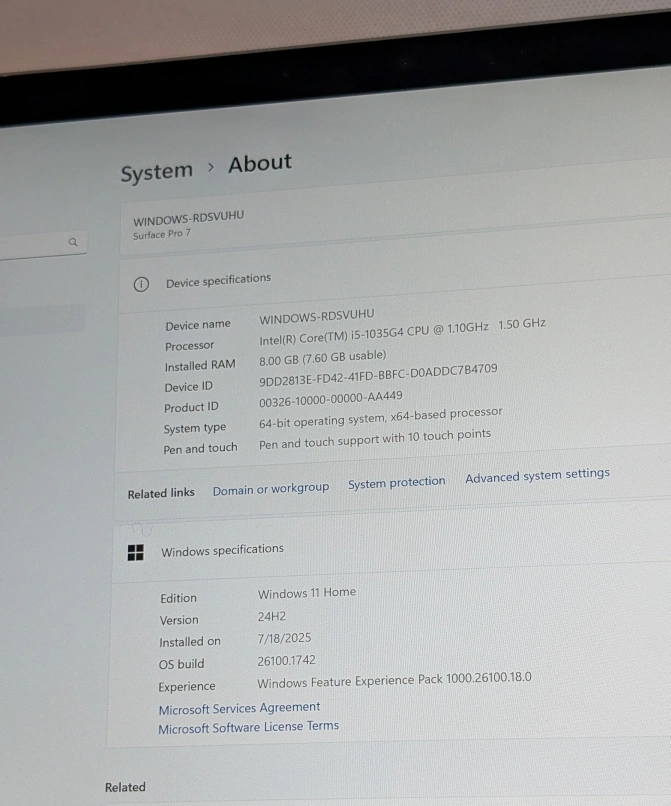671x806 pixels.
Task: Select the Pen and touch support value
Action: coord(375,439)
